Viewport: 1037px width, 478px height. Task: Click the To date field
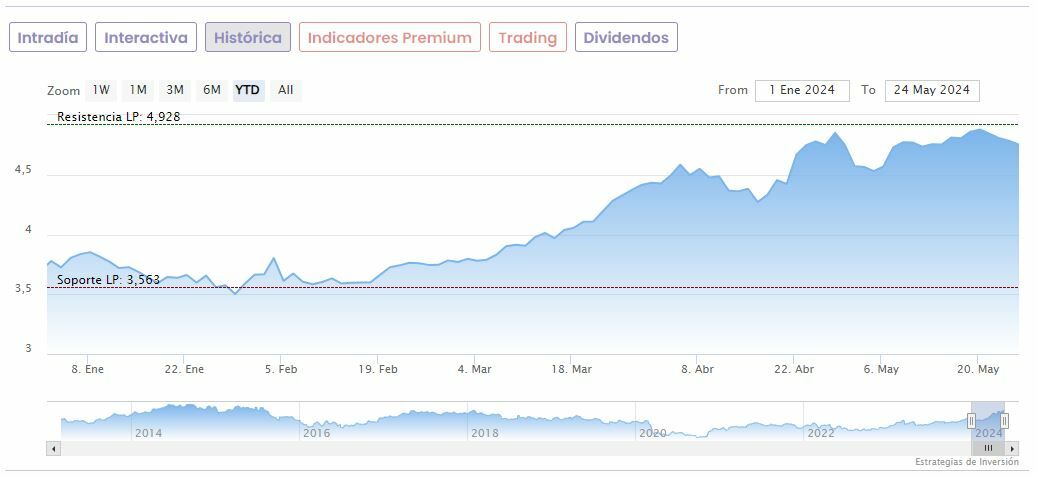coord(932,90)
